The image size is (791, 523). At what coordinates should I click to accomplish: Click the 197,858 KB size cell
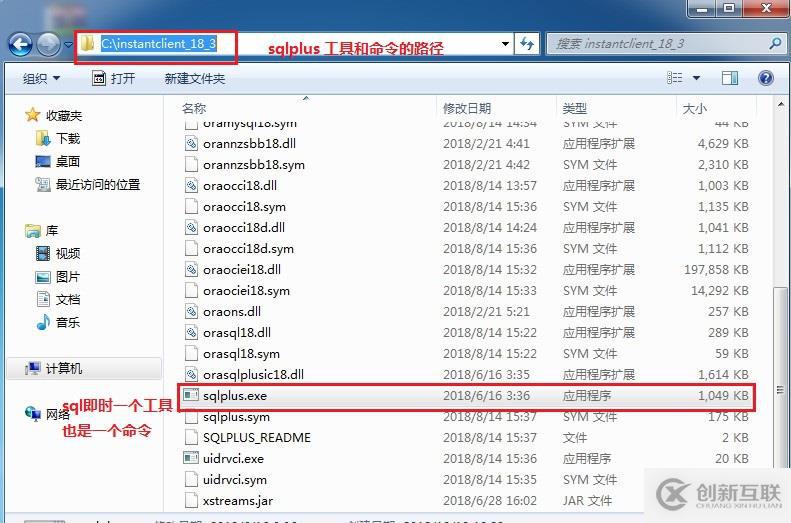click(x=716, y=269)
